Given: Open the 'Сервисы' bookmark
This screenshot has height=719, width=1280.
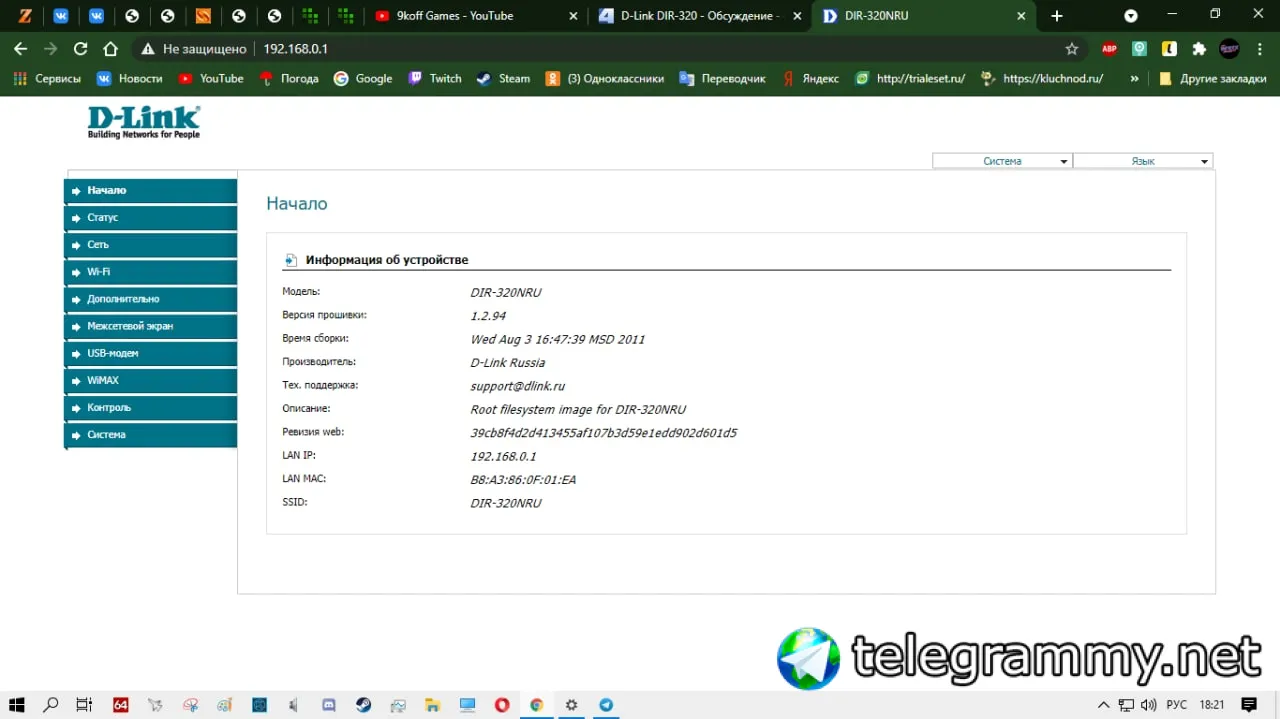Looking at the screenshot, I should [47, 78].
